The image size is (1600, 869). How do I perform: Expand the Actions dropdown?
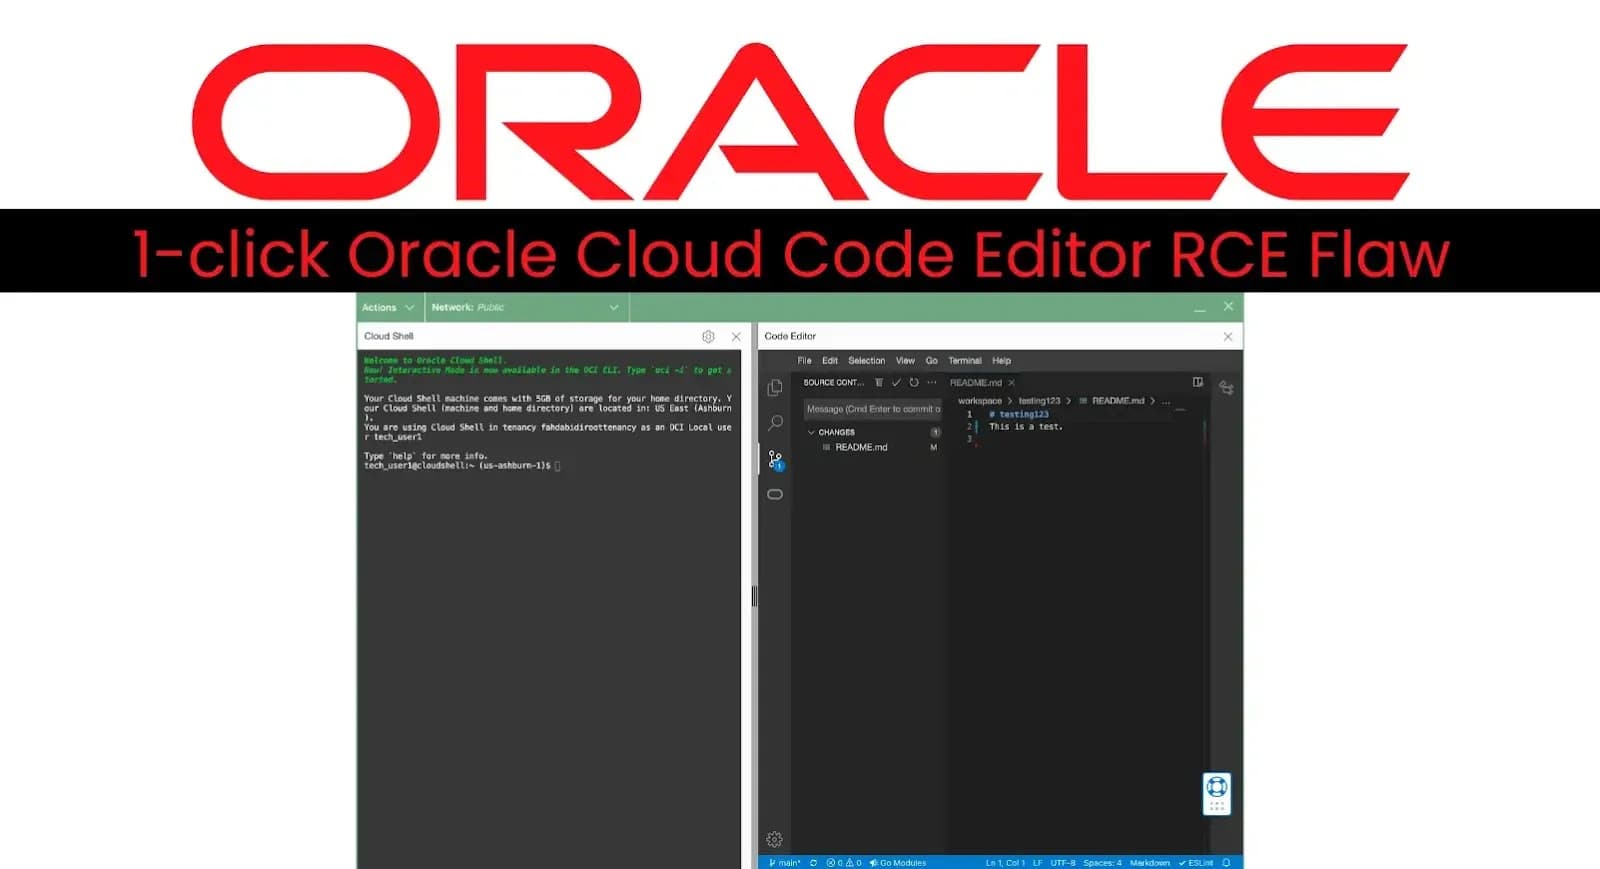(x=388, y=307)
